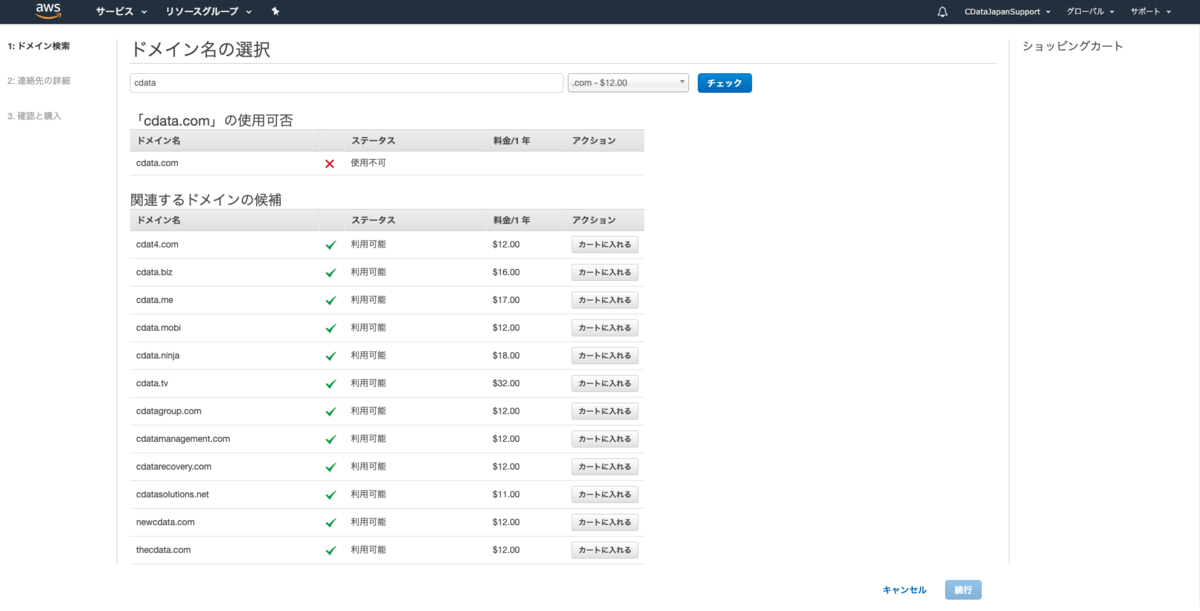This screenshot has height=611, width=1200.
Task: Click the green checkmark for cdata.ninja
Action: [x=330, y=355]
